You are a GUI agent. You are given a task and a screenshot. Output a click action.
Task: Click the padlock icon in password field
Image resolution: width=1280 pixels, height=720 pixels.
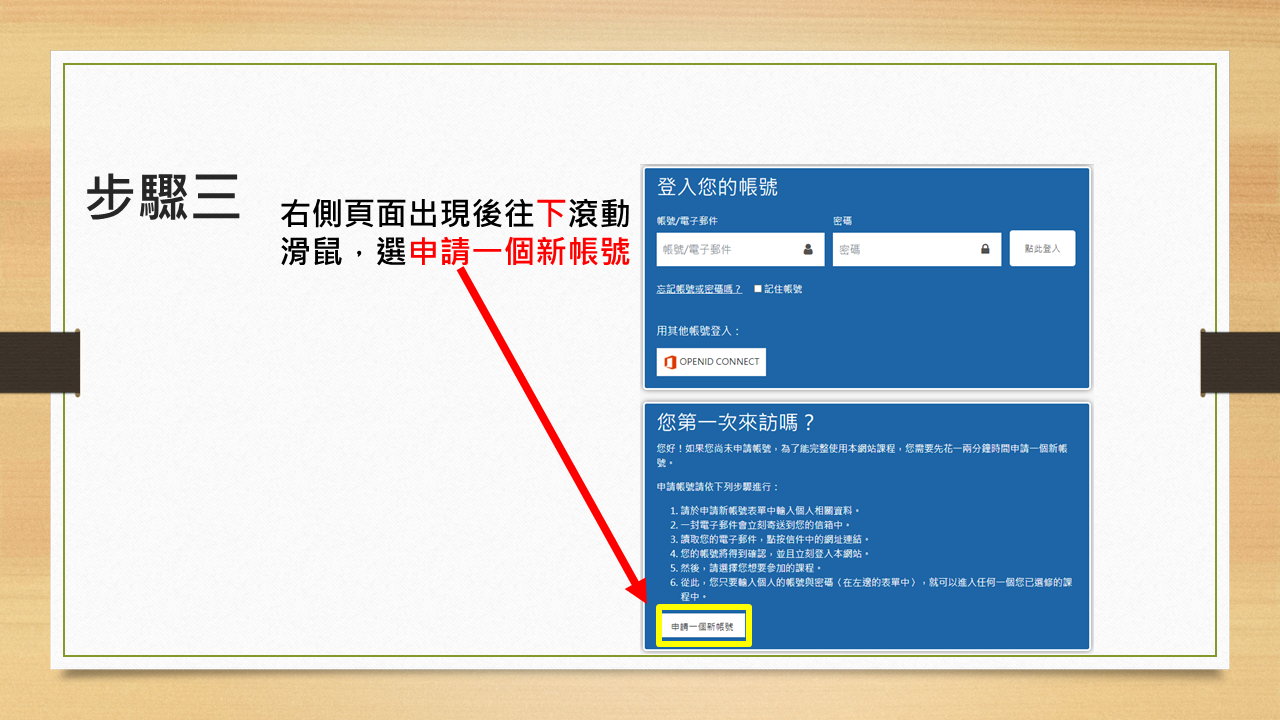pos(985,250)
